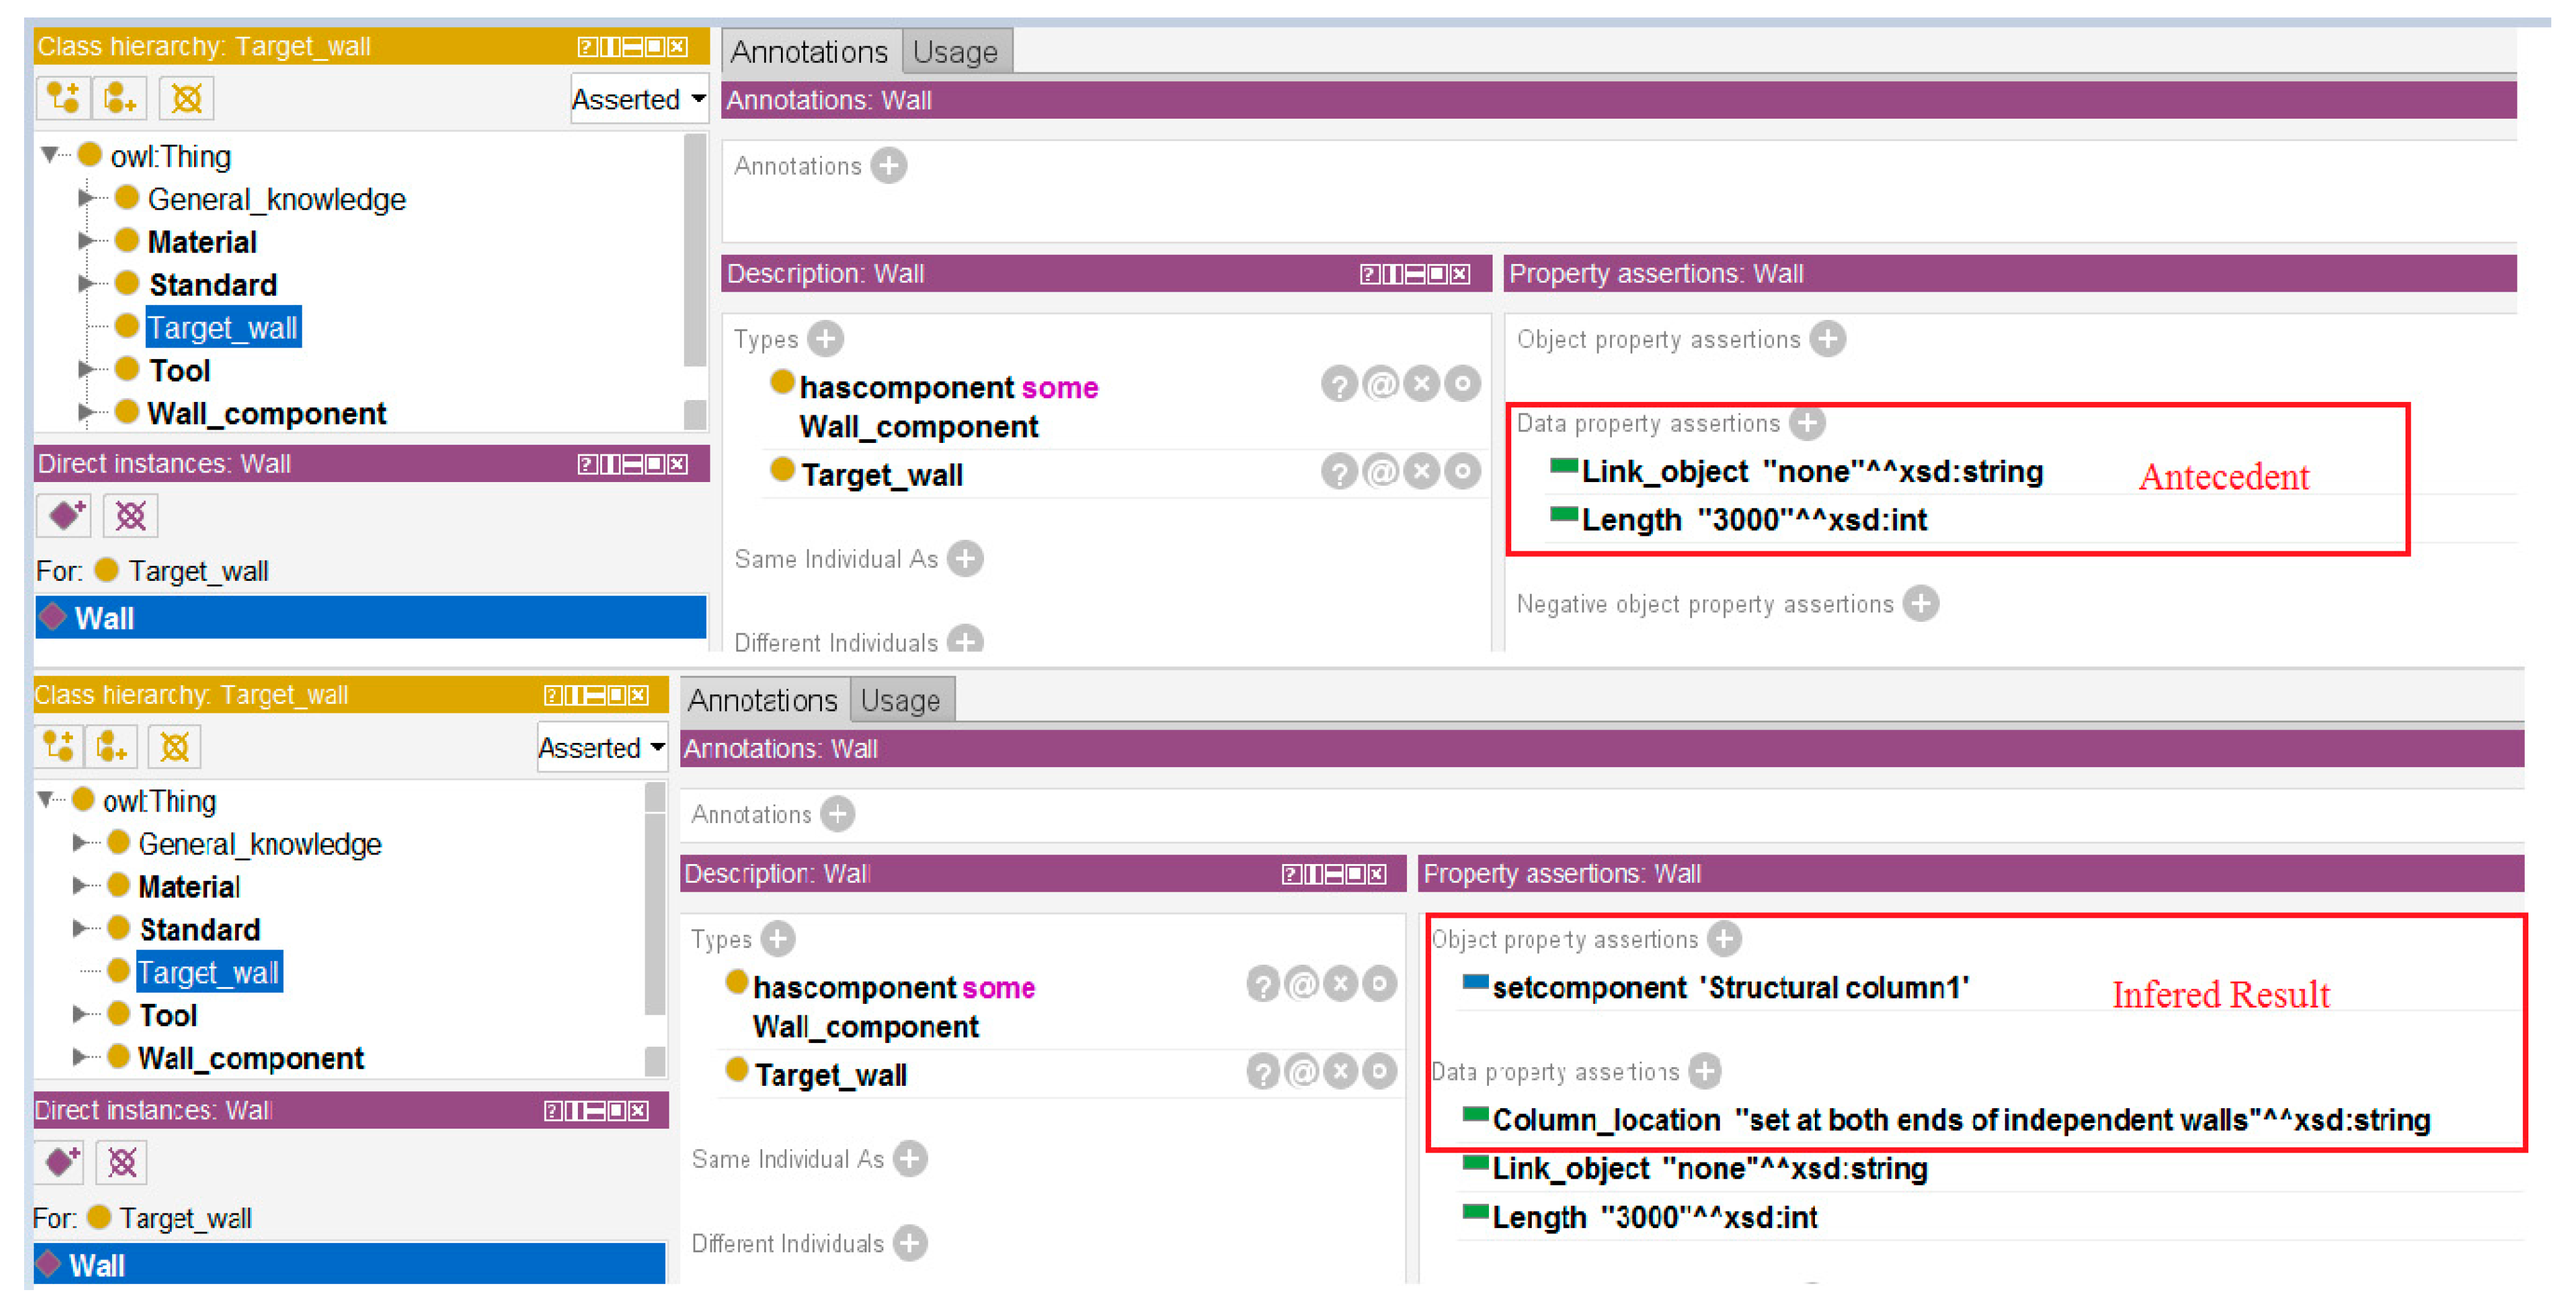This screenshot has height=1313, width=2576.
Task: Click add subclass icon in top hierarchy
Action: tap(63, 98)
